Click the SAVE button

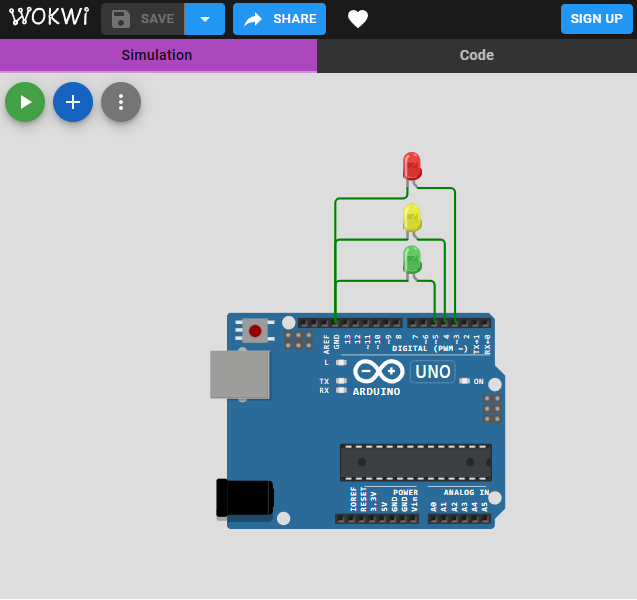pyautogui.click(x=143, y=19)
